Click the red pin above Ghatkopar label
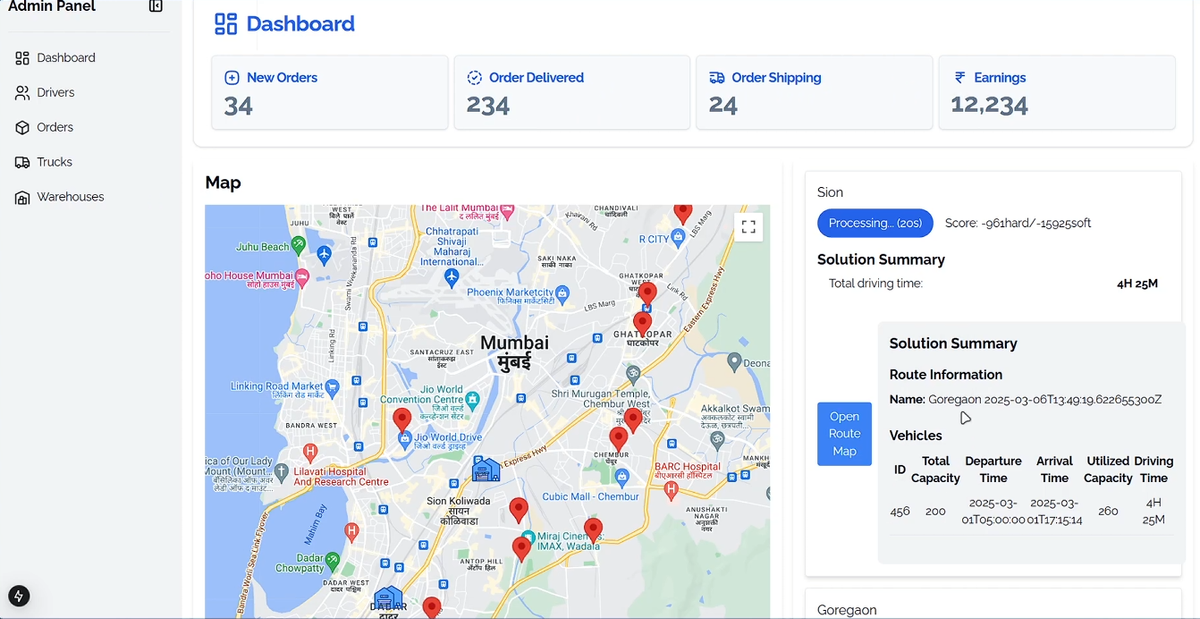 click(642, 325)
